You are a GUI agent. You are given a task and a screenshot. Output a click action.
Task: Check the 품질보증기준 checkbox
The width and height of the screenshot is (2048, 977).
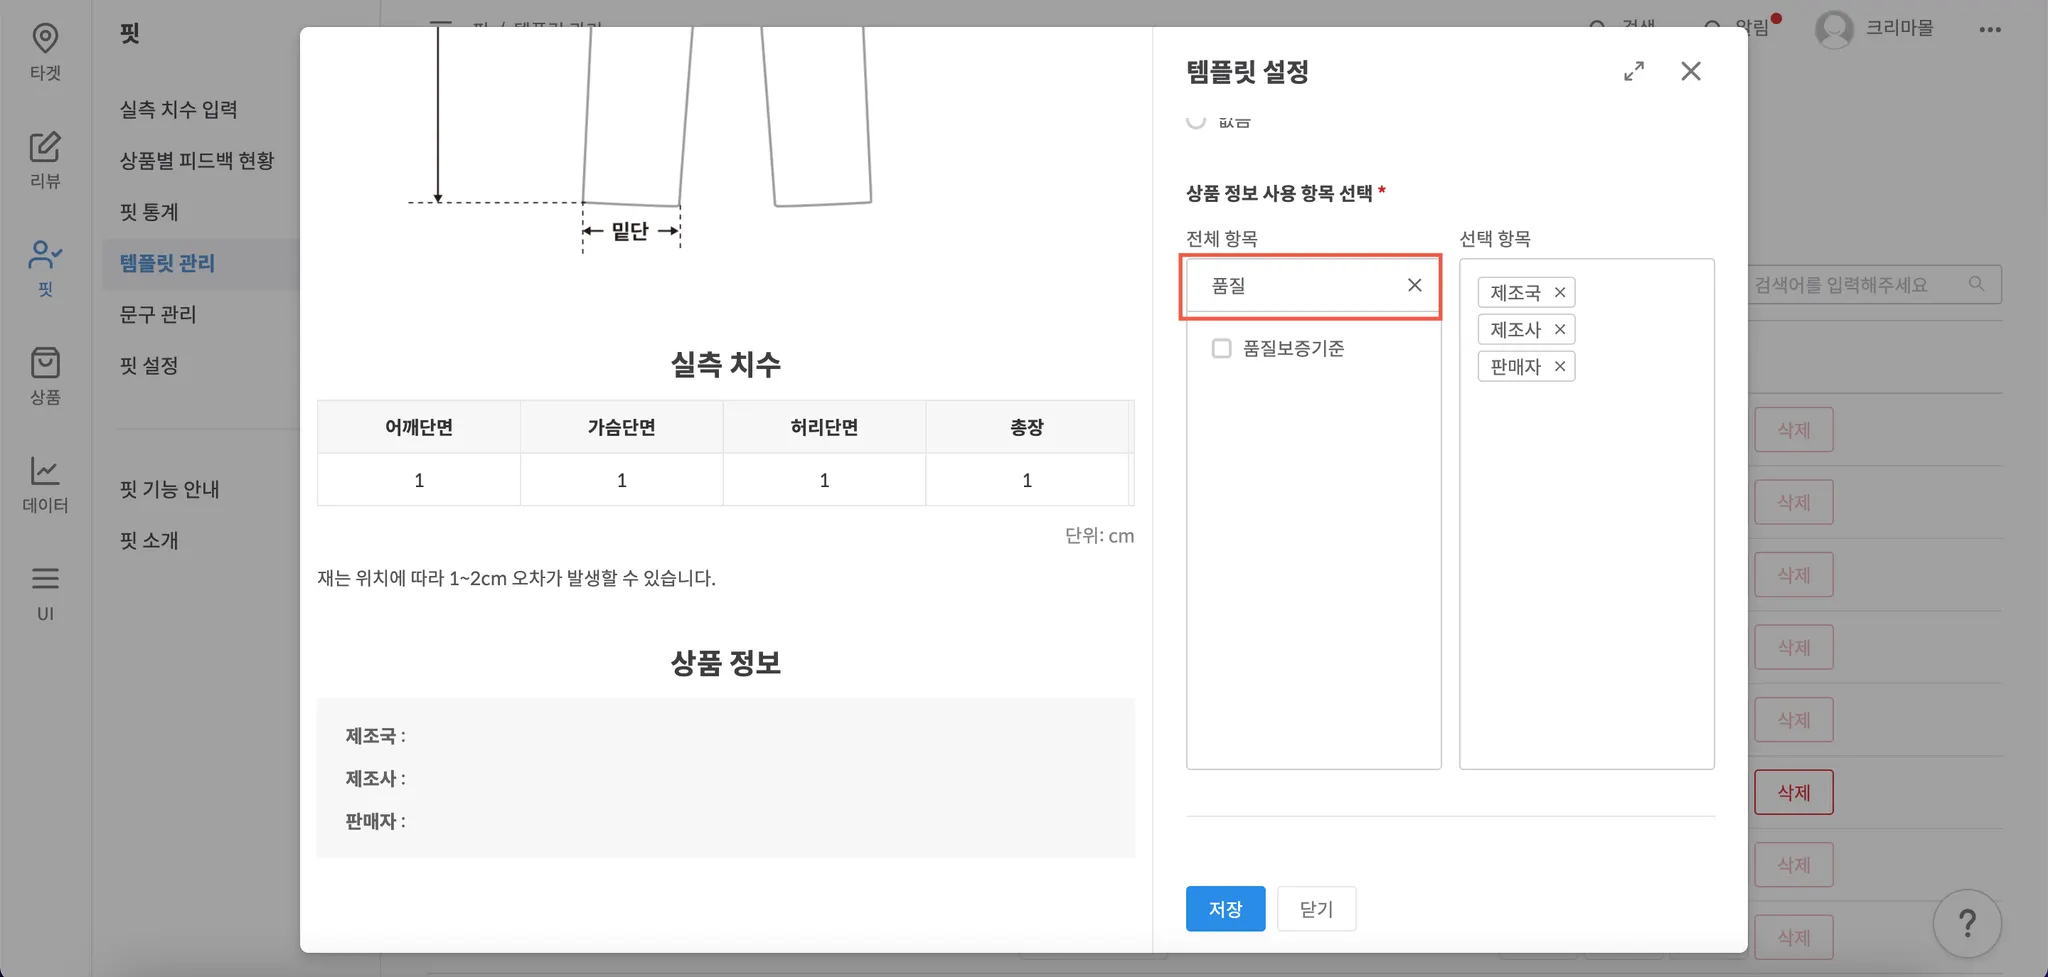point(1221,349)
